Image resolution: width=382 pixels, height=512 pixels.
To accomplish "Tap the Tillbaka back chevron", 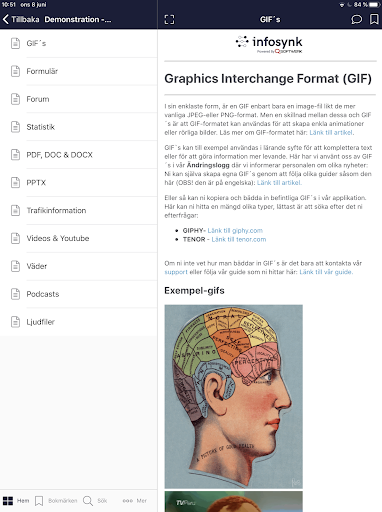I will [6, 19].
